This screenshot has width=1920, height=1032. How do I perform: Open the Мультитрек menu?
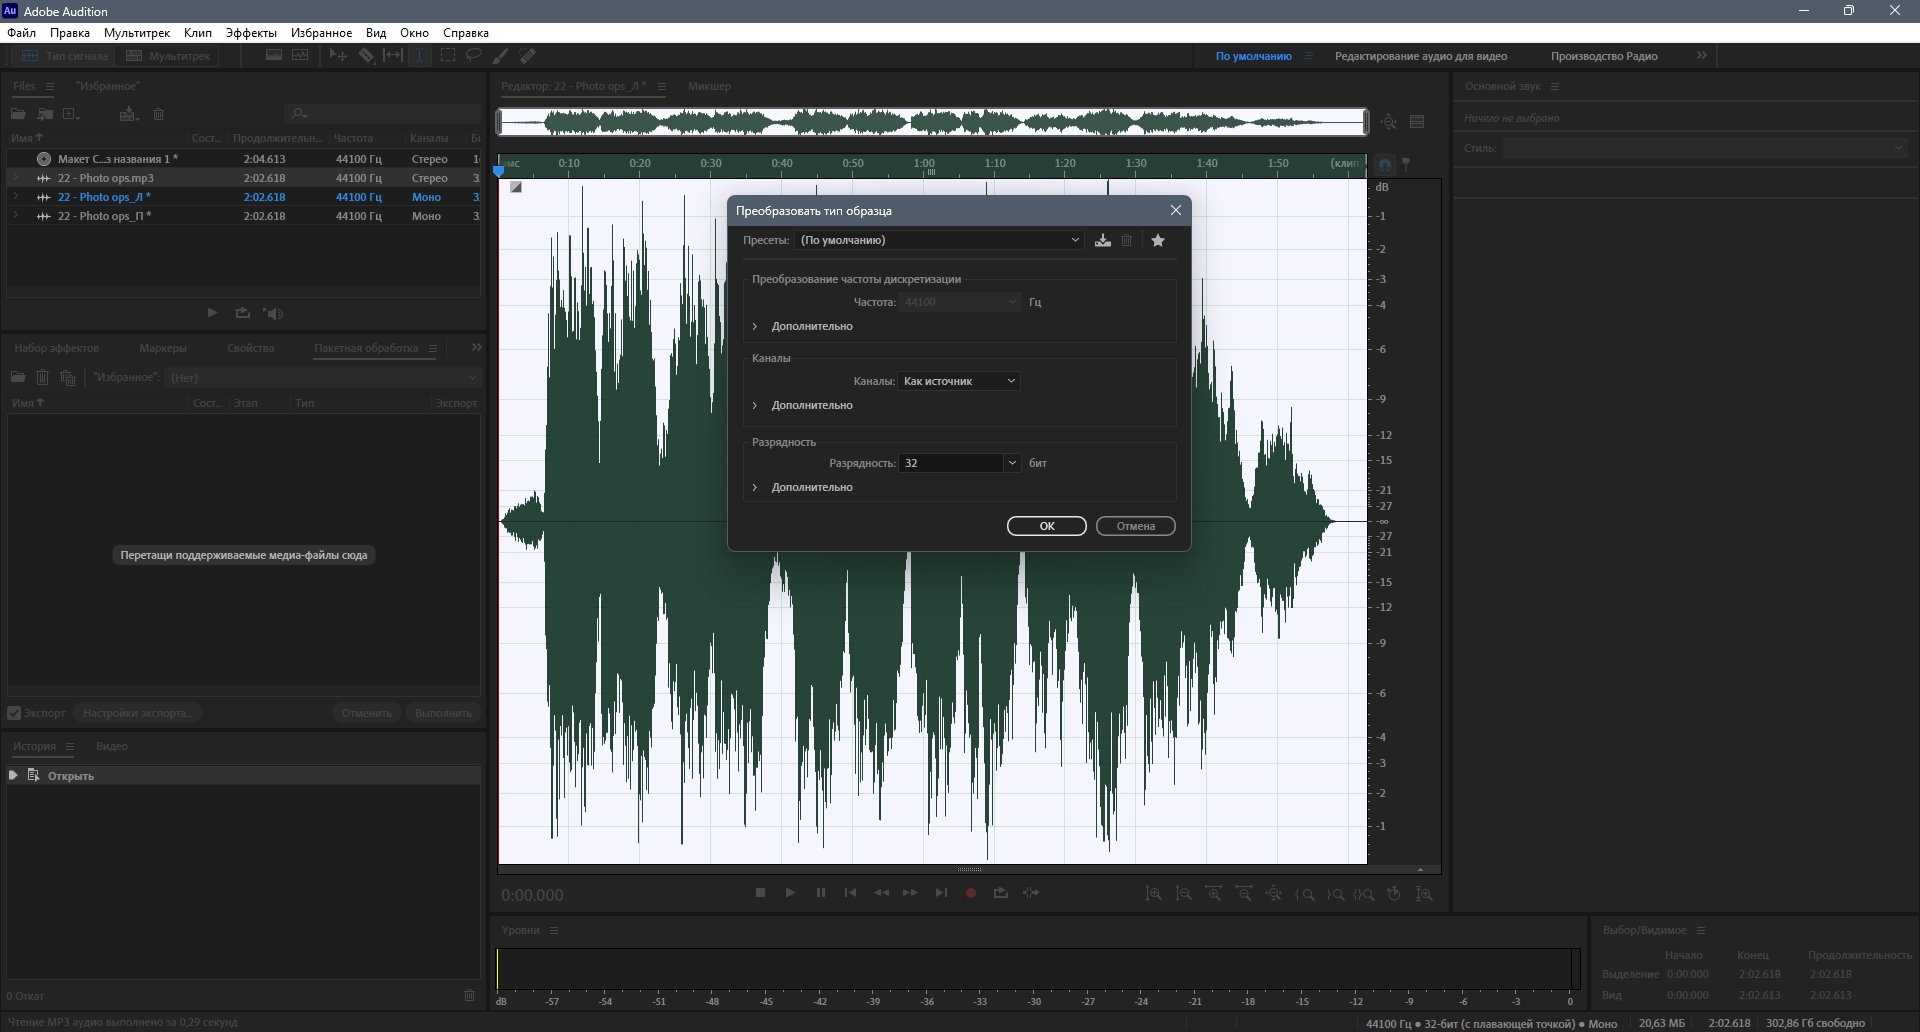[x=137, y=33]
